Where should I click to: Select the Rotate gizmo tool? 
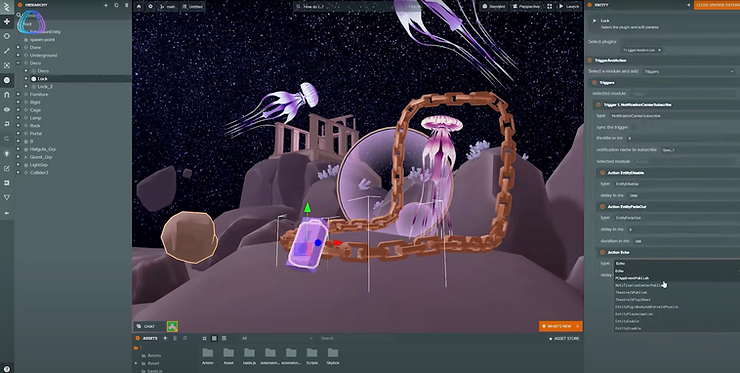pyautogui.click(x=7, y=36)
